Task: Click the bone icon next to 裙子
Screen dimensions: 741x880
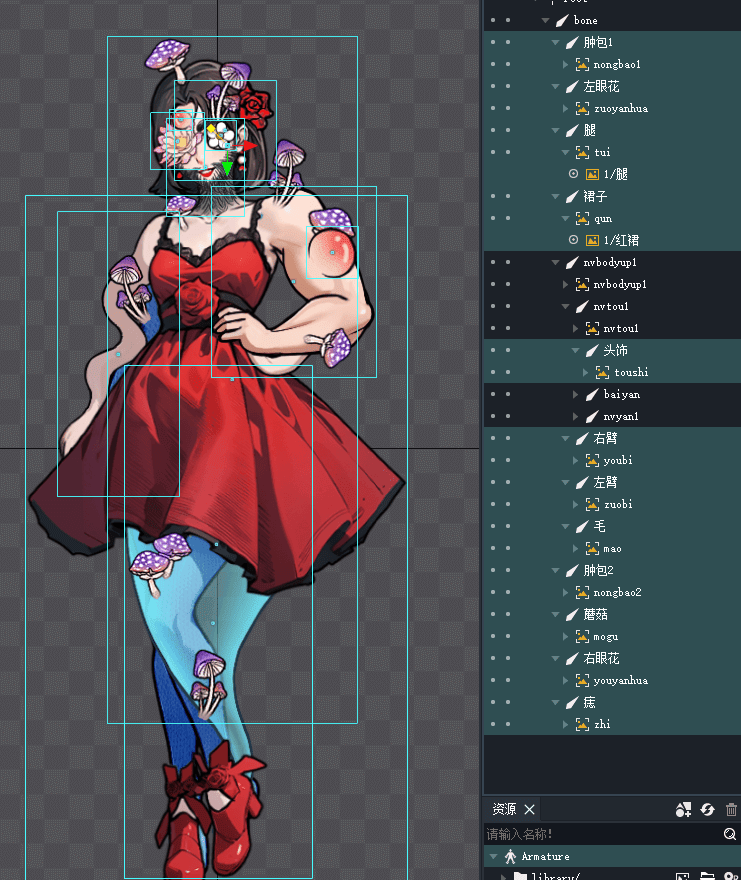Action: (570, 197)
